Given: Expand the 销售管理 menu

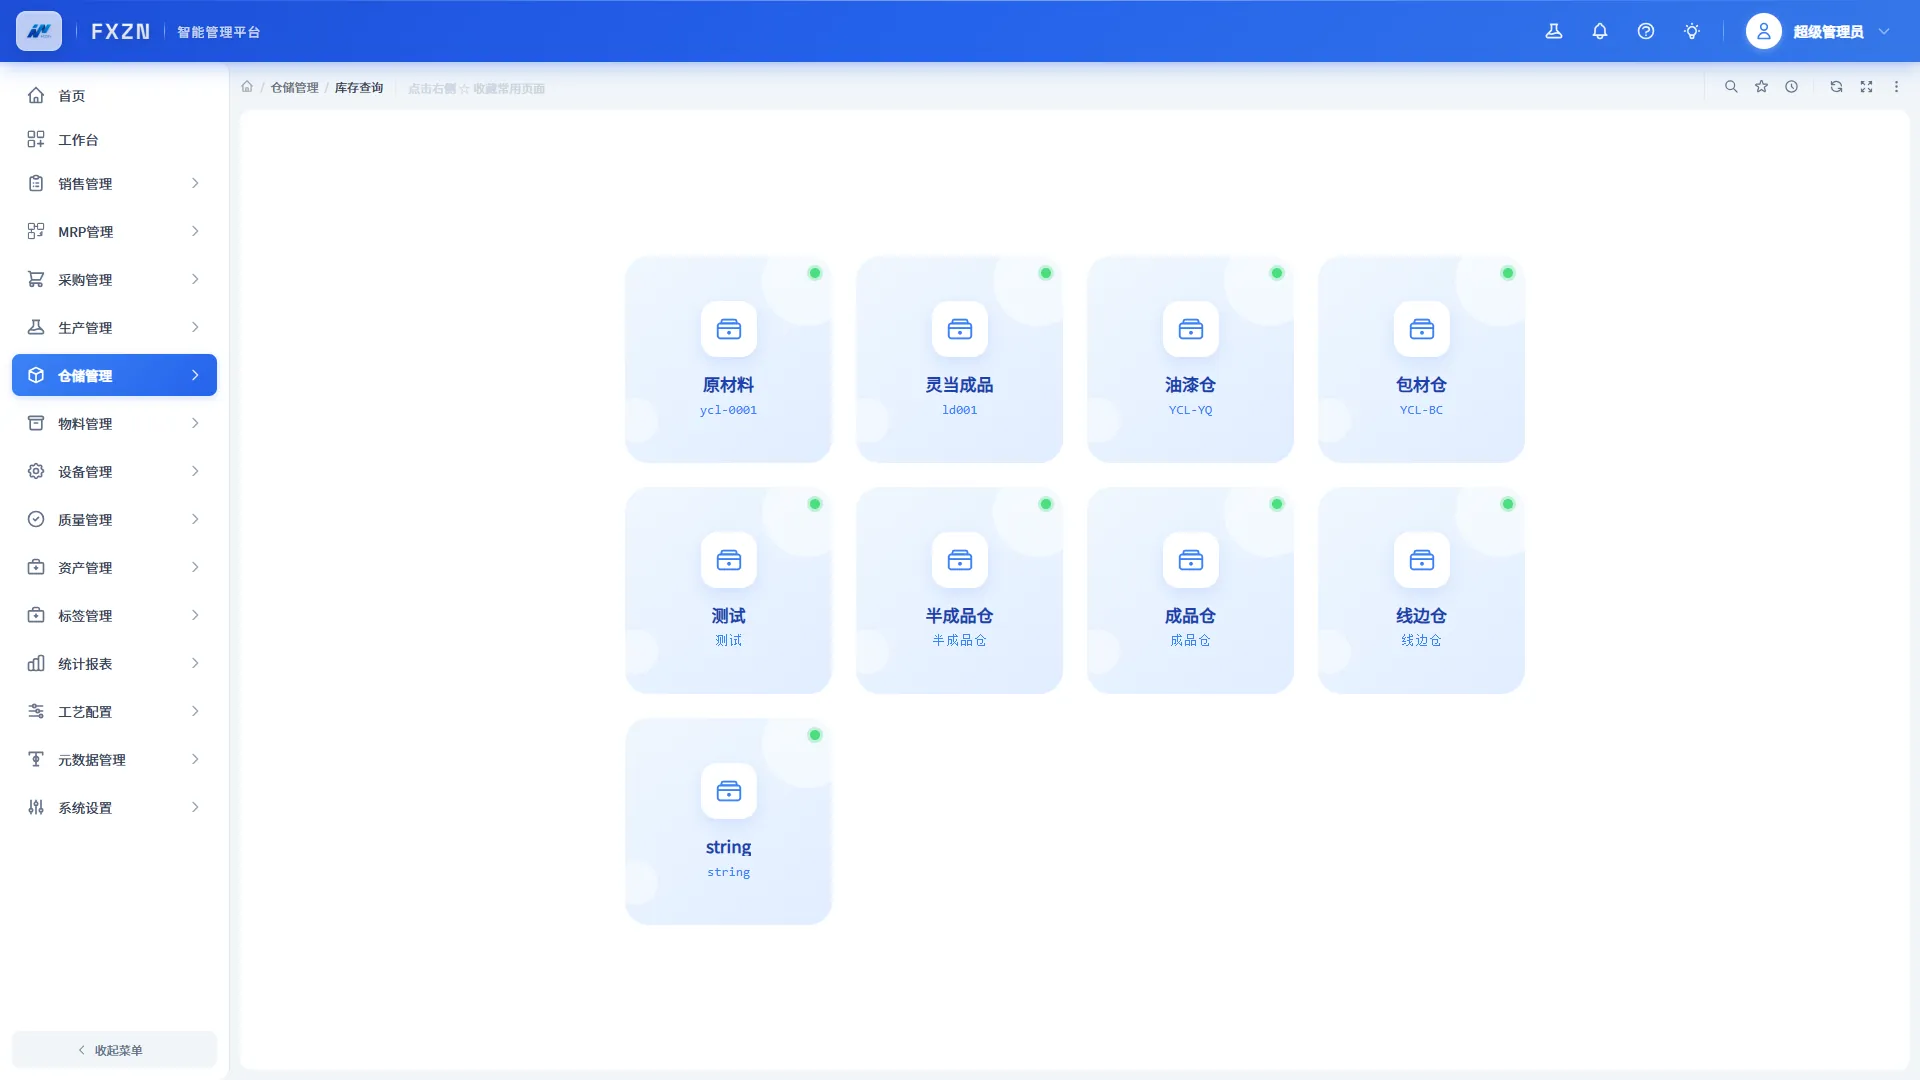Looking at the screenshot, I should (114, 183).
